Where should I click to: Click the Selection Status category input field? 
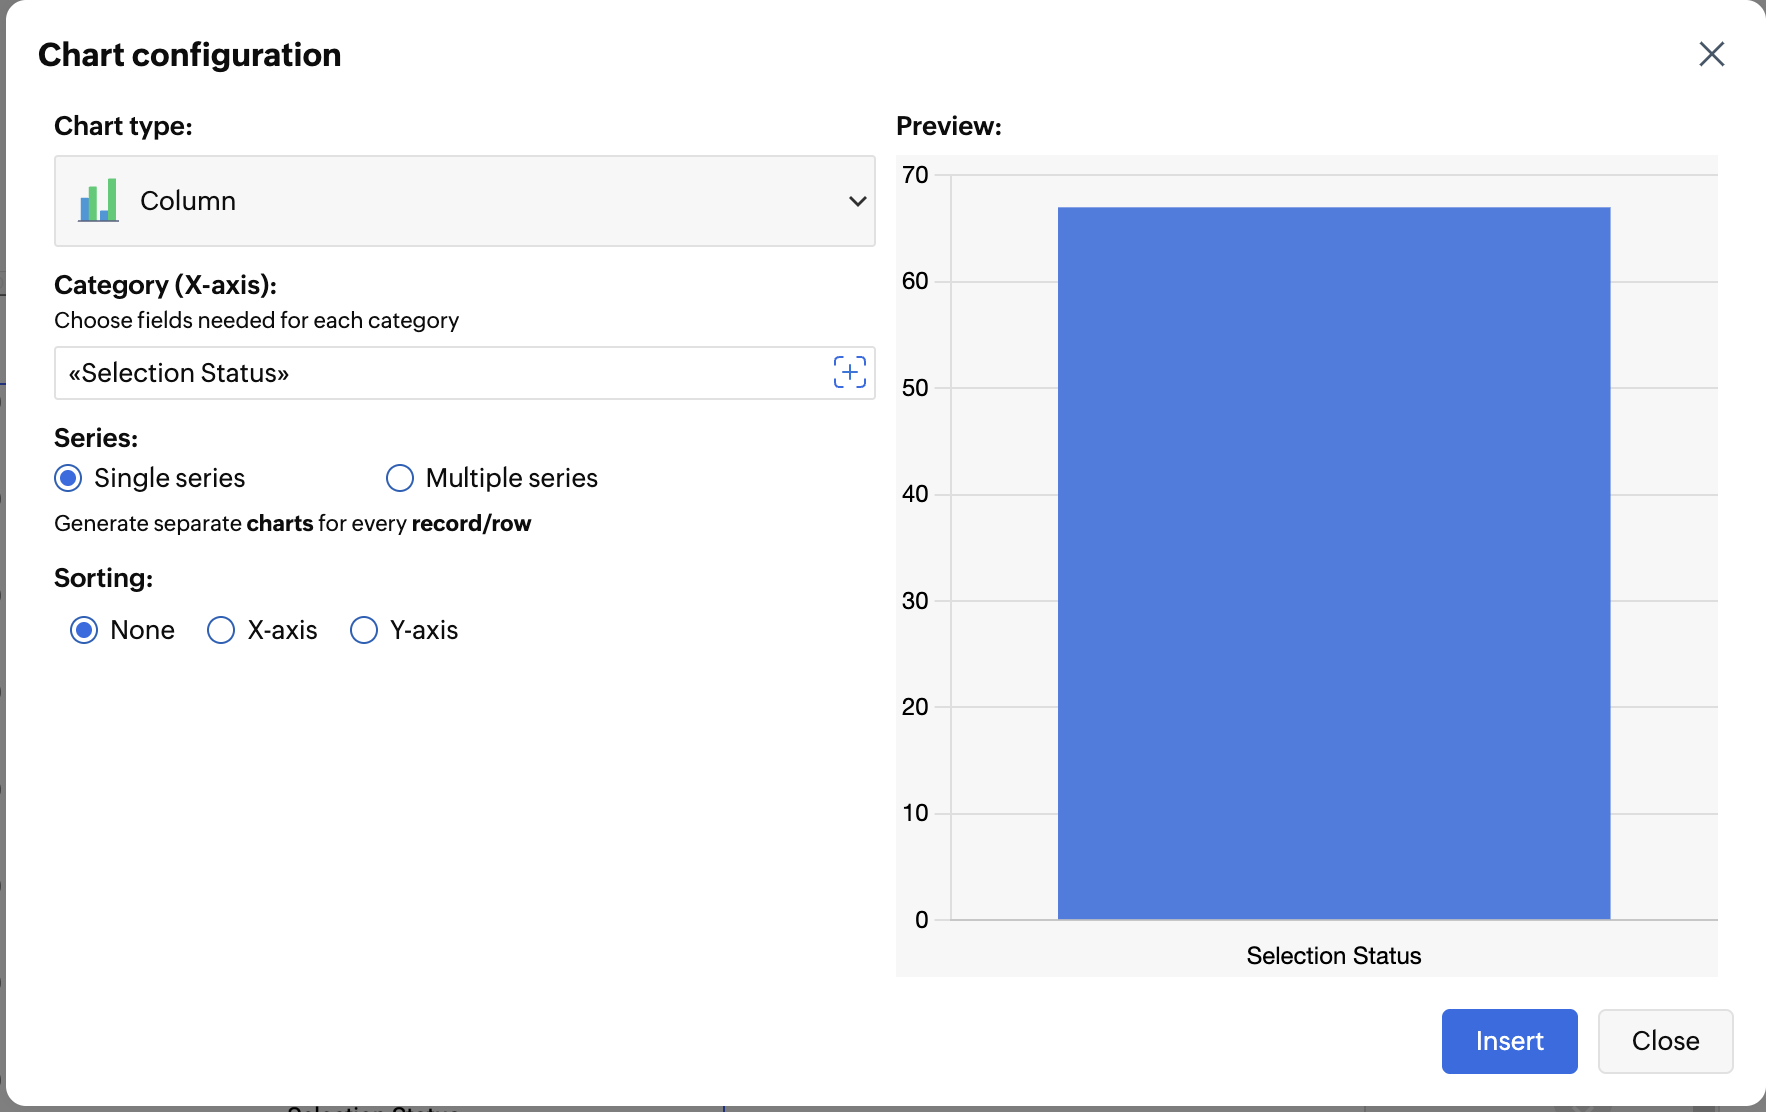tap(440, 373)
